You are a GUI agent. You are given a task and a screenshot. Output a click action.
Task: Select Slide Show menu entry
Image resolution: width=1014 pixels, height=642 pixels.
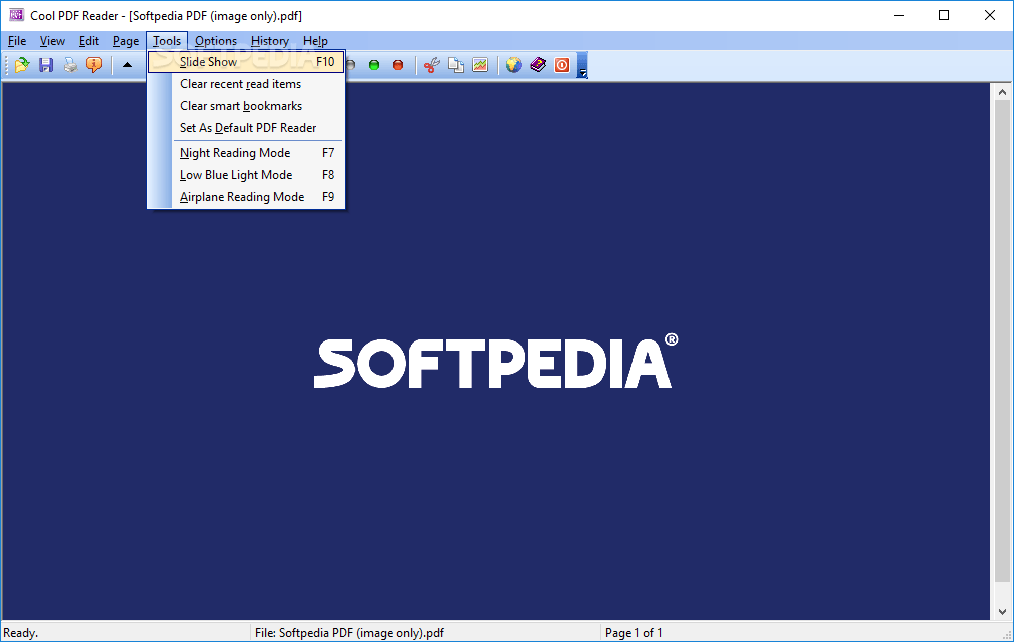point(246,62)
